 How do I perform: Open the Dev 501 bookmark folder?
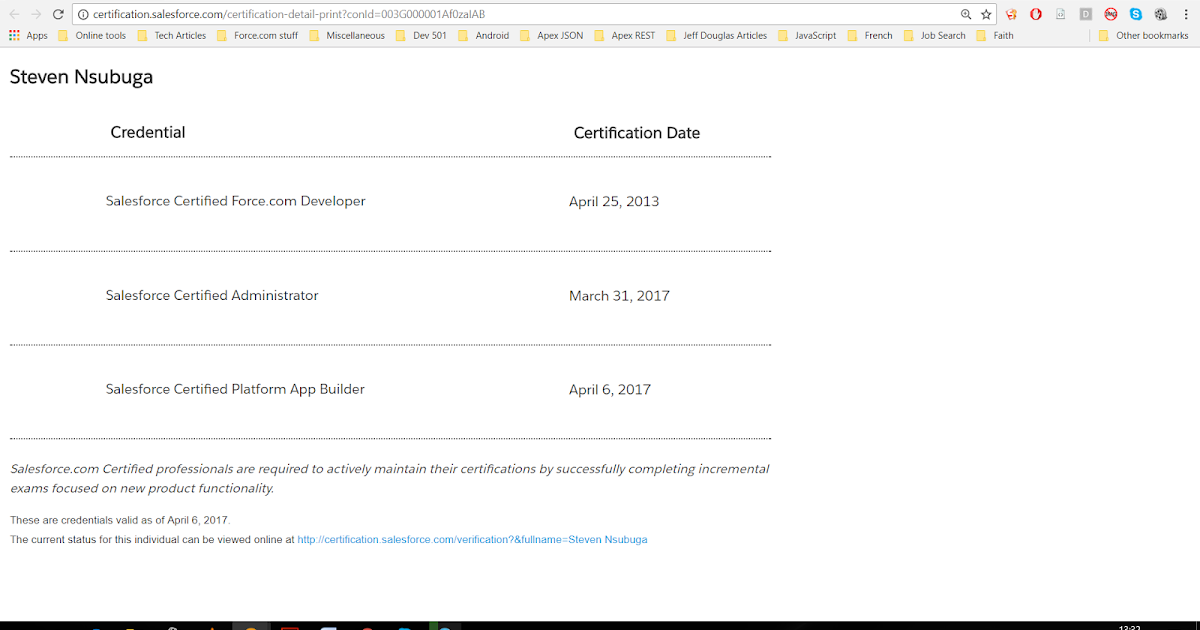coord(421,35)
